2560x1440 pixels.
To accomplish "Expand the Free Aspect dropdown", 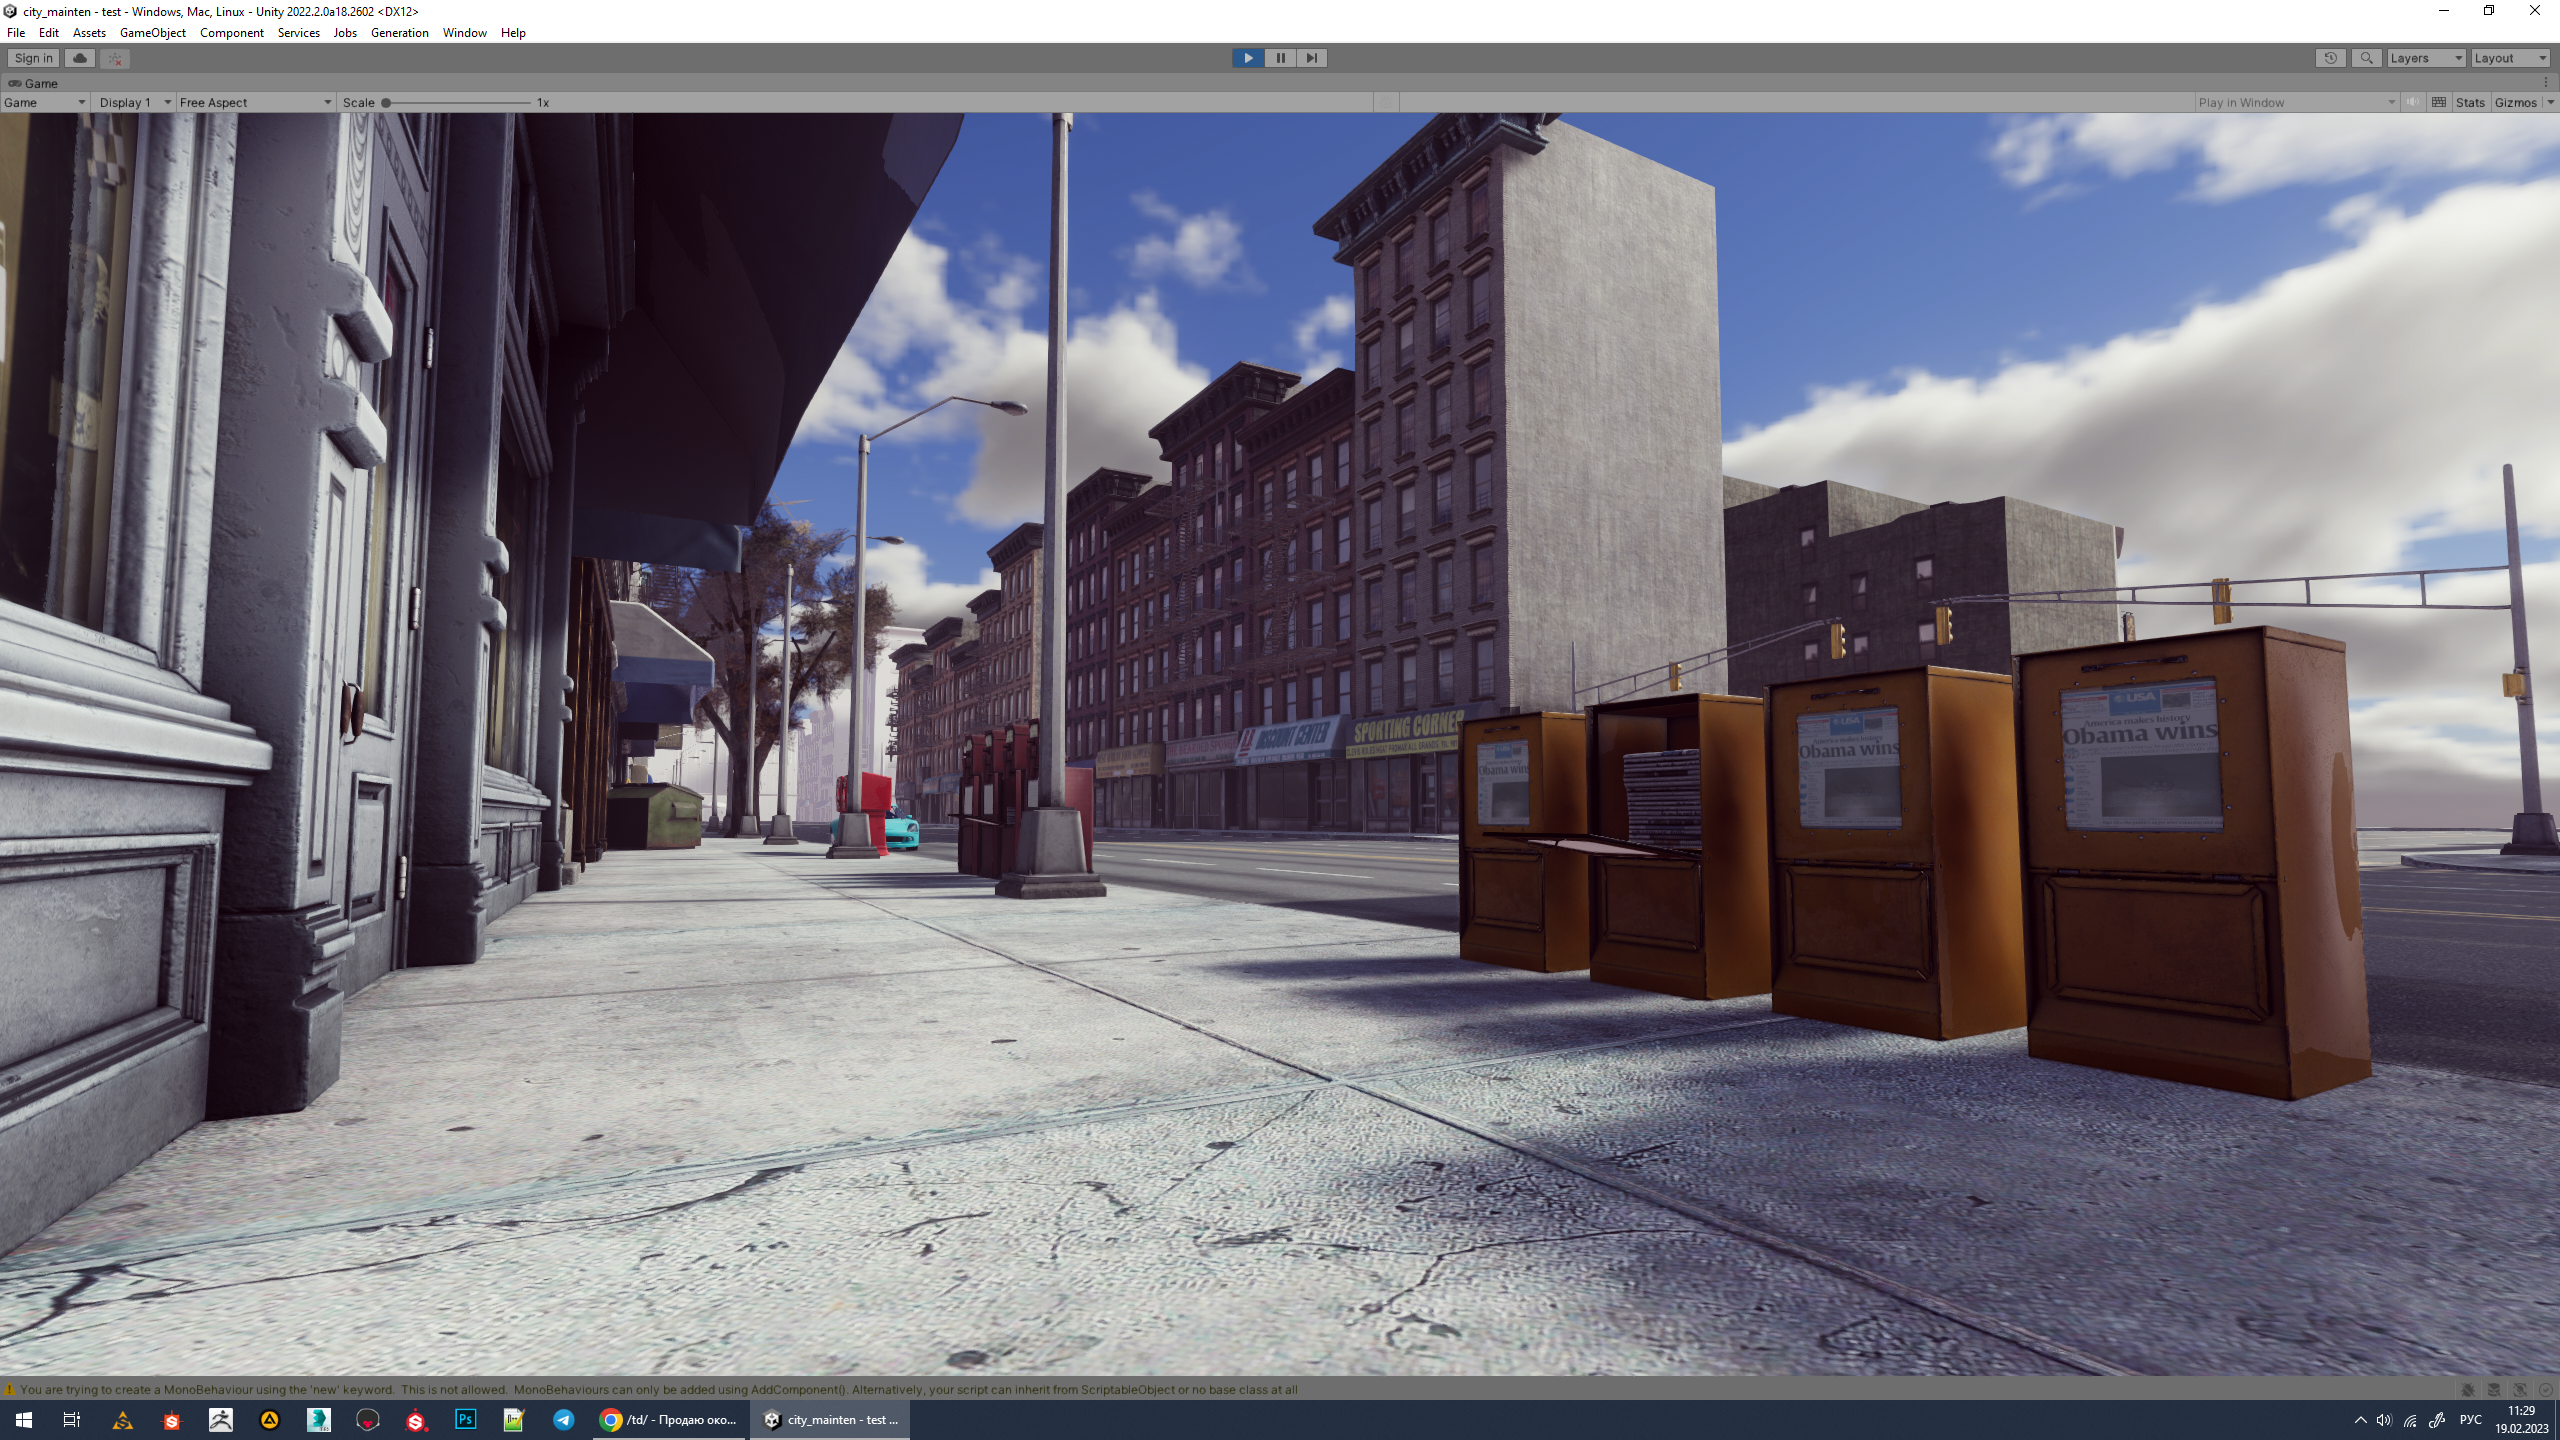I will click(x=255, y=102).
